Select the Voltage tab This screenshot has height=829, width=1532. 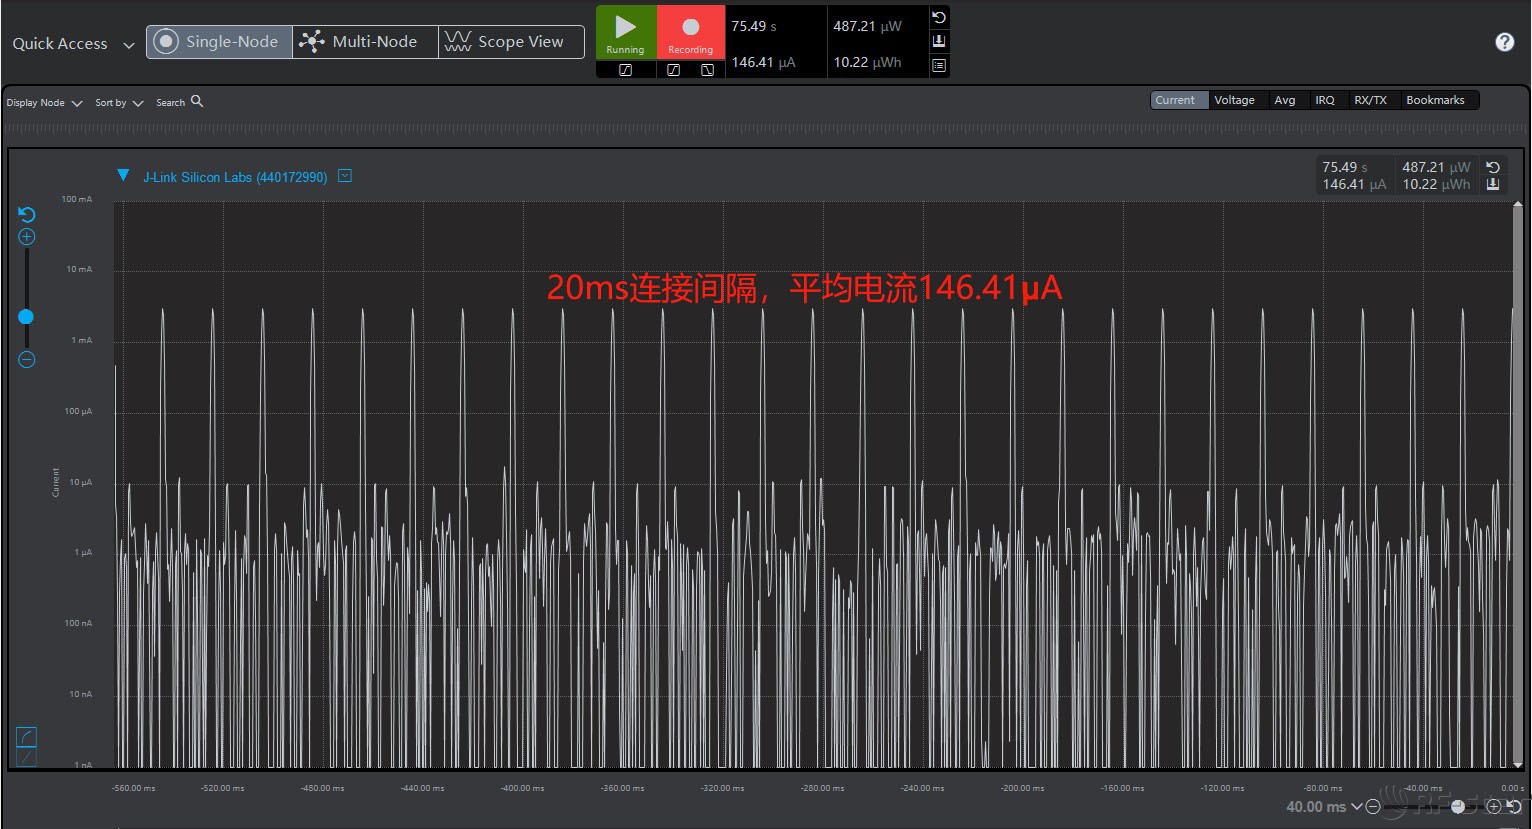1234,100
